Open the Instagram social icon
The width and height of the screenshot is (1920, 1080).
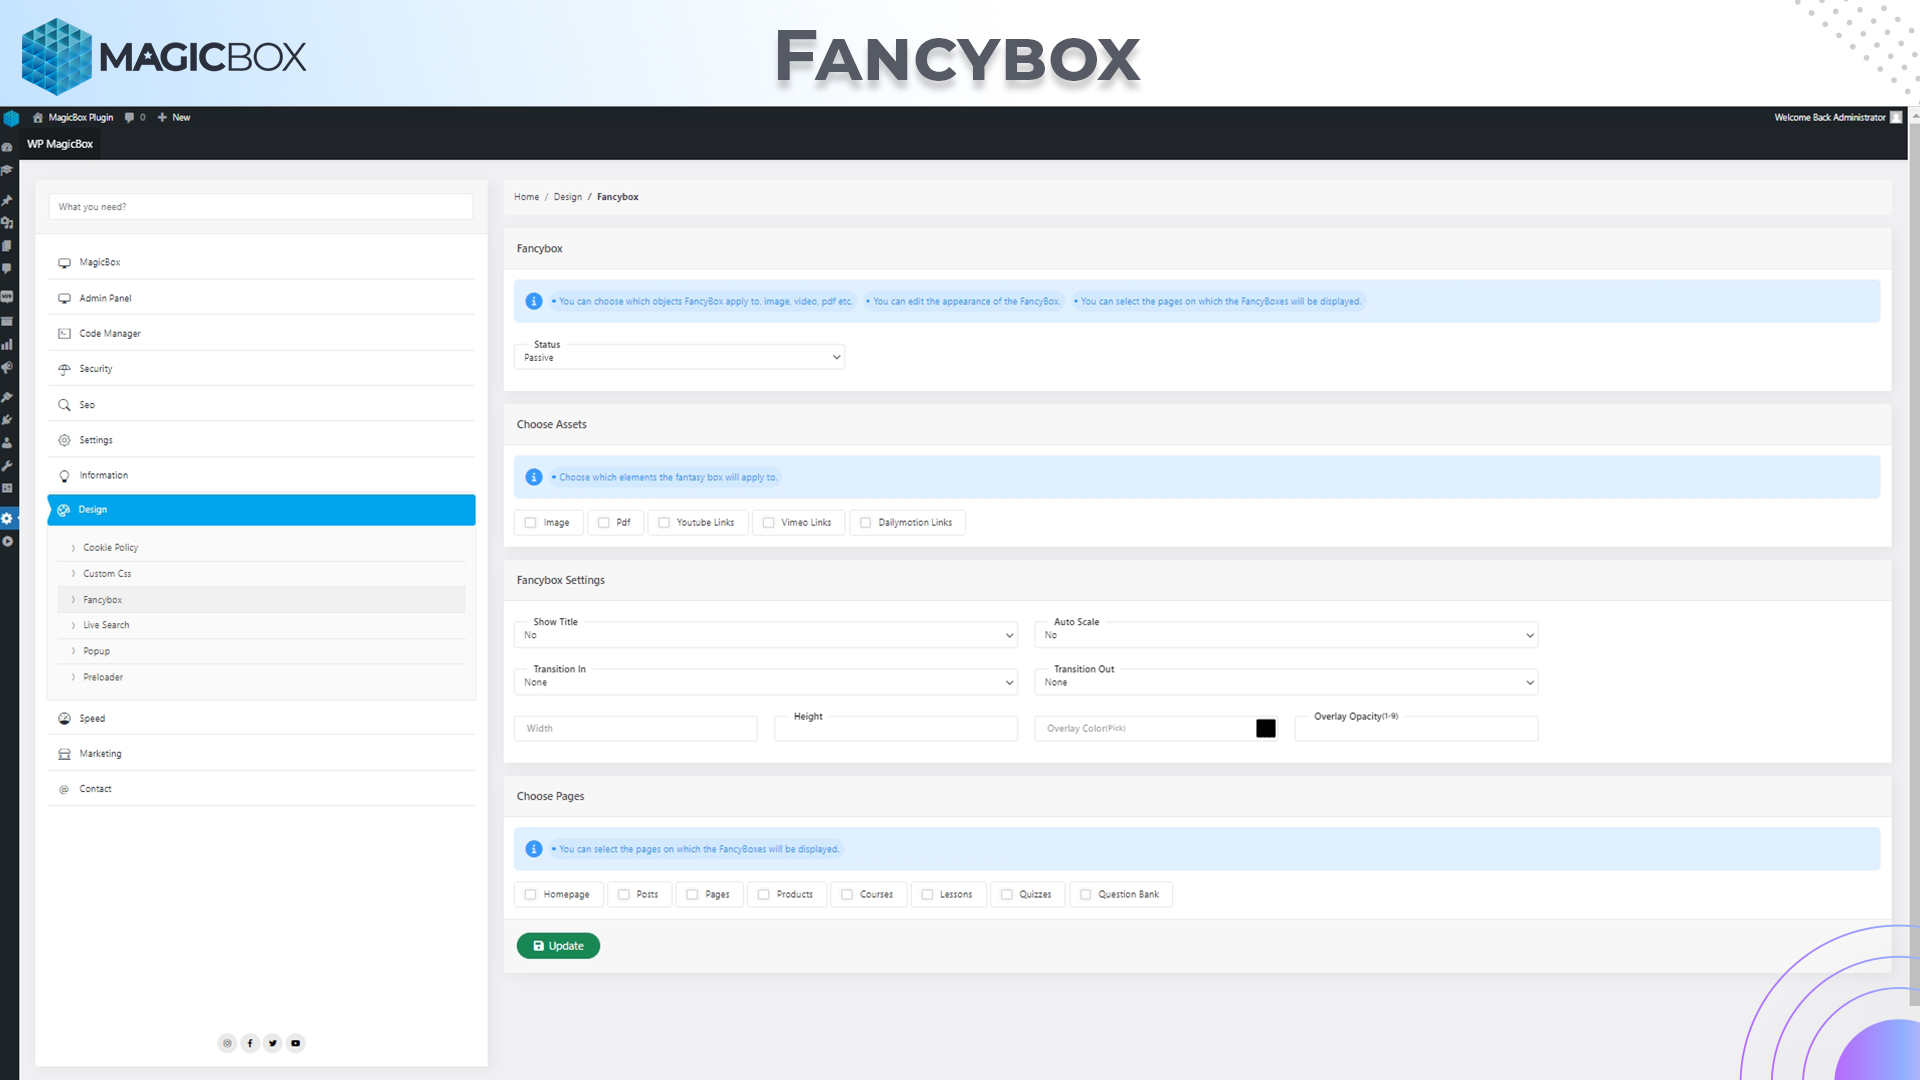227,1043
